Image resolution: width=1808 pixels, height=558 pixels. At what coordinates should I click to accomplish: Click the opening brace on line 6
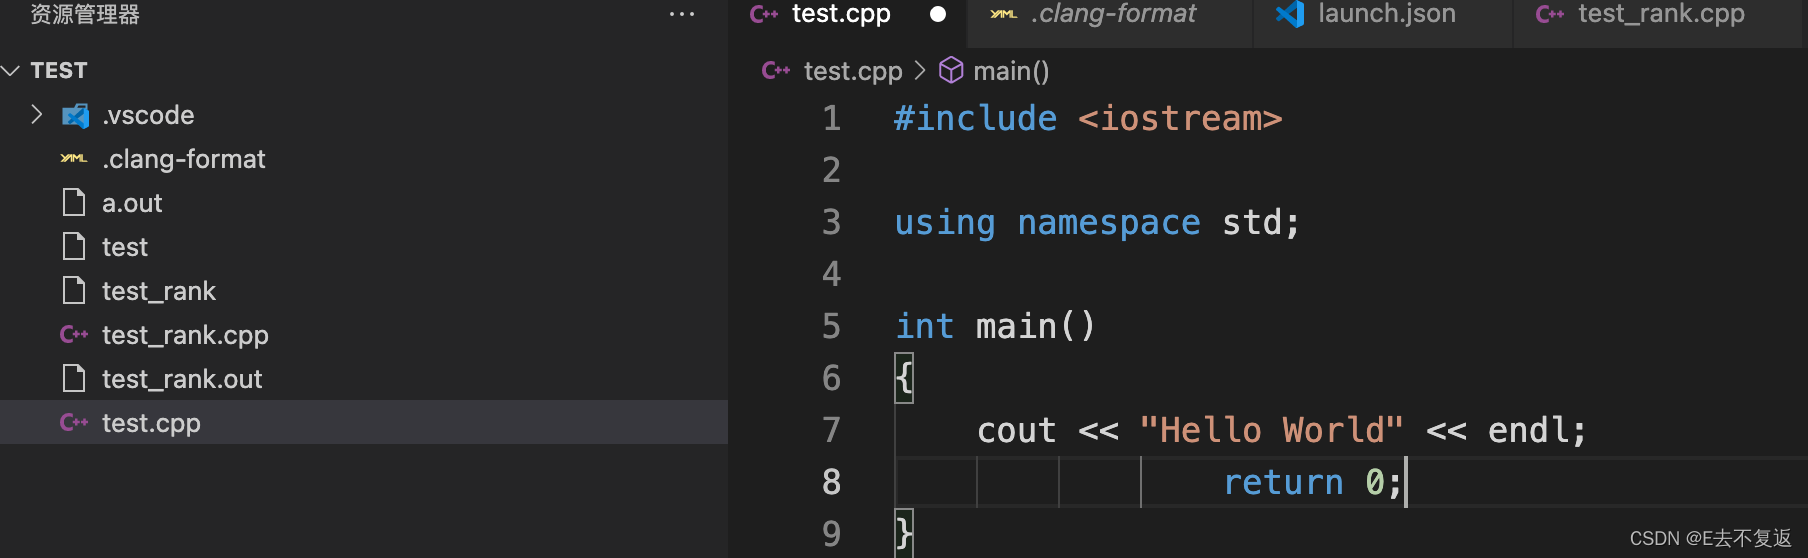[904, 379]
